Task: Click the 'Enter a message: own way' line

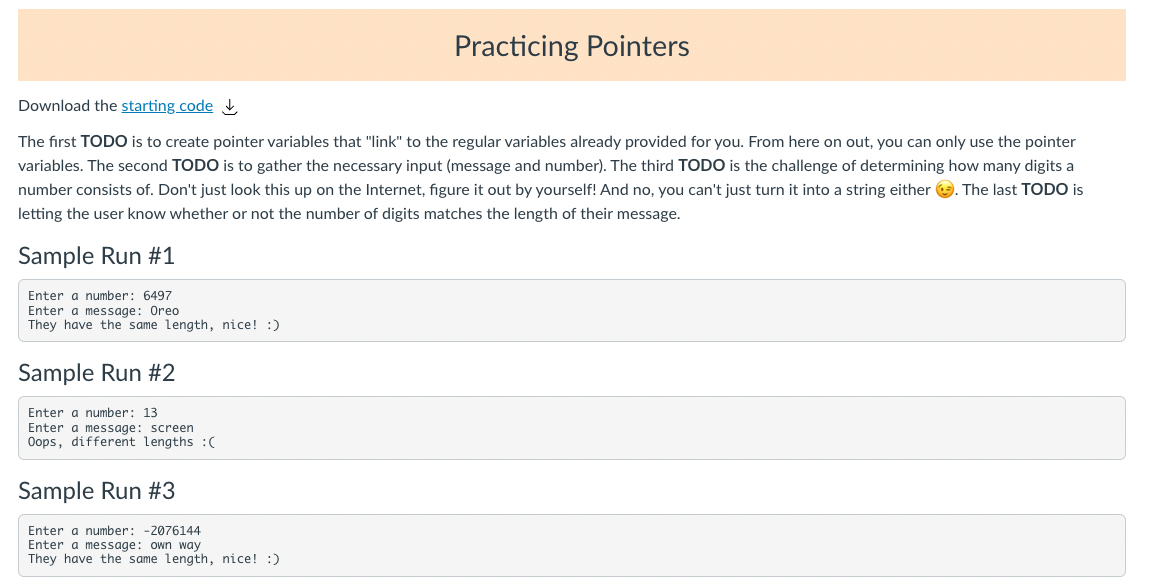Action: pos(115,545)
